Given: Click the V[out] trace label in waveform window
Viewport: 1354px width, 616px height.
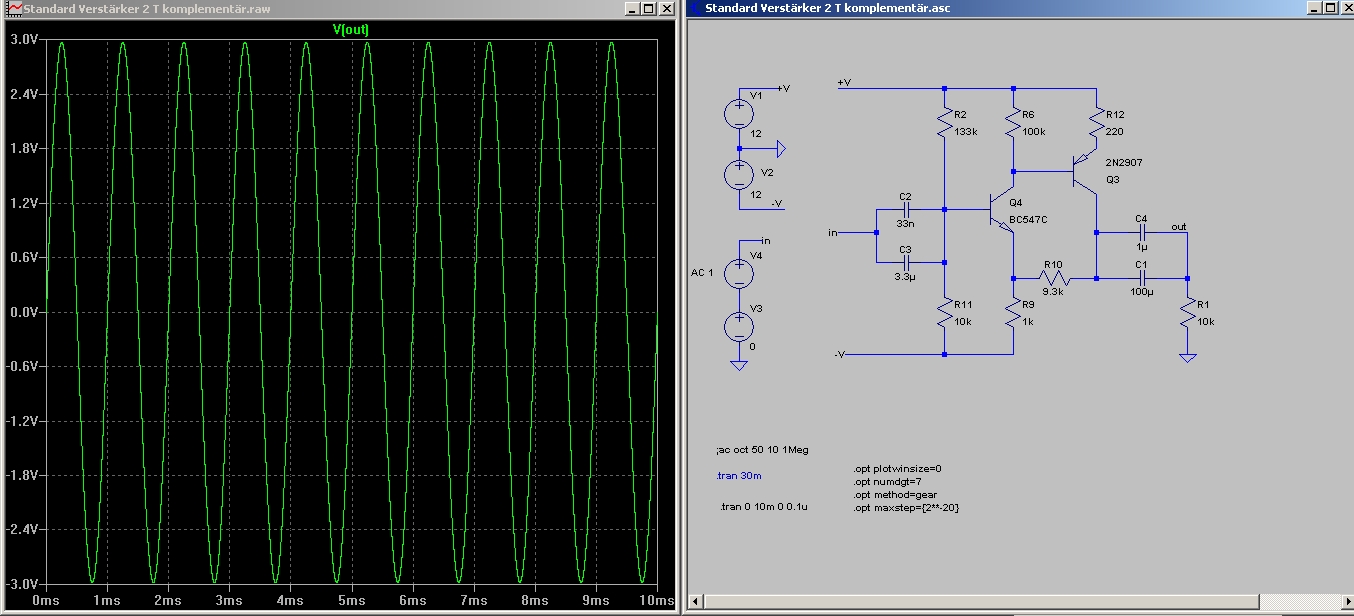Looking at the screenshot, I should click(351, 30).
